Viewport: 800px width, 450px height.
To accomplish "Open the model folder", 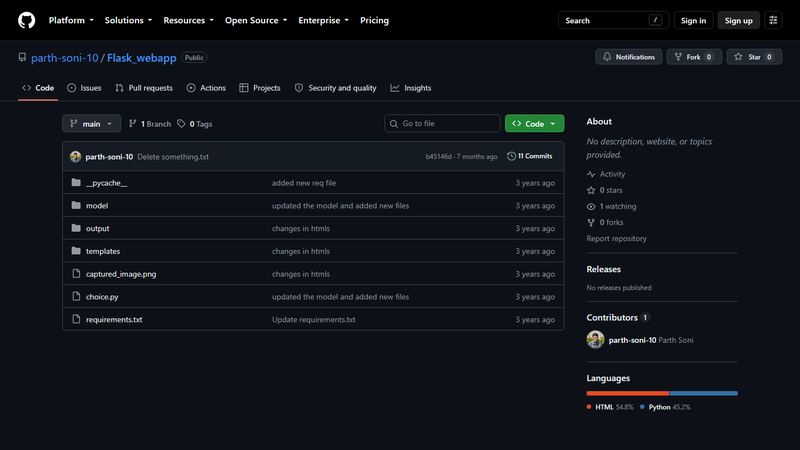I will (x=97, y=206).
